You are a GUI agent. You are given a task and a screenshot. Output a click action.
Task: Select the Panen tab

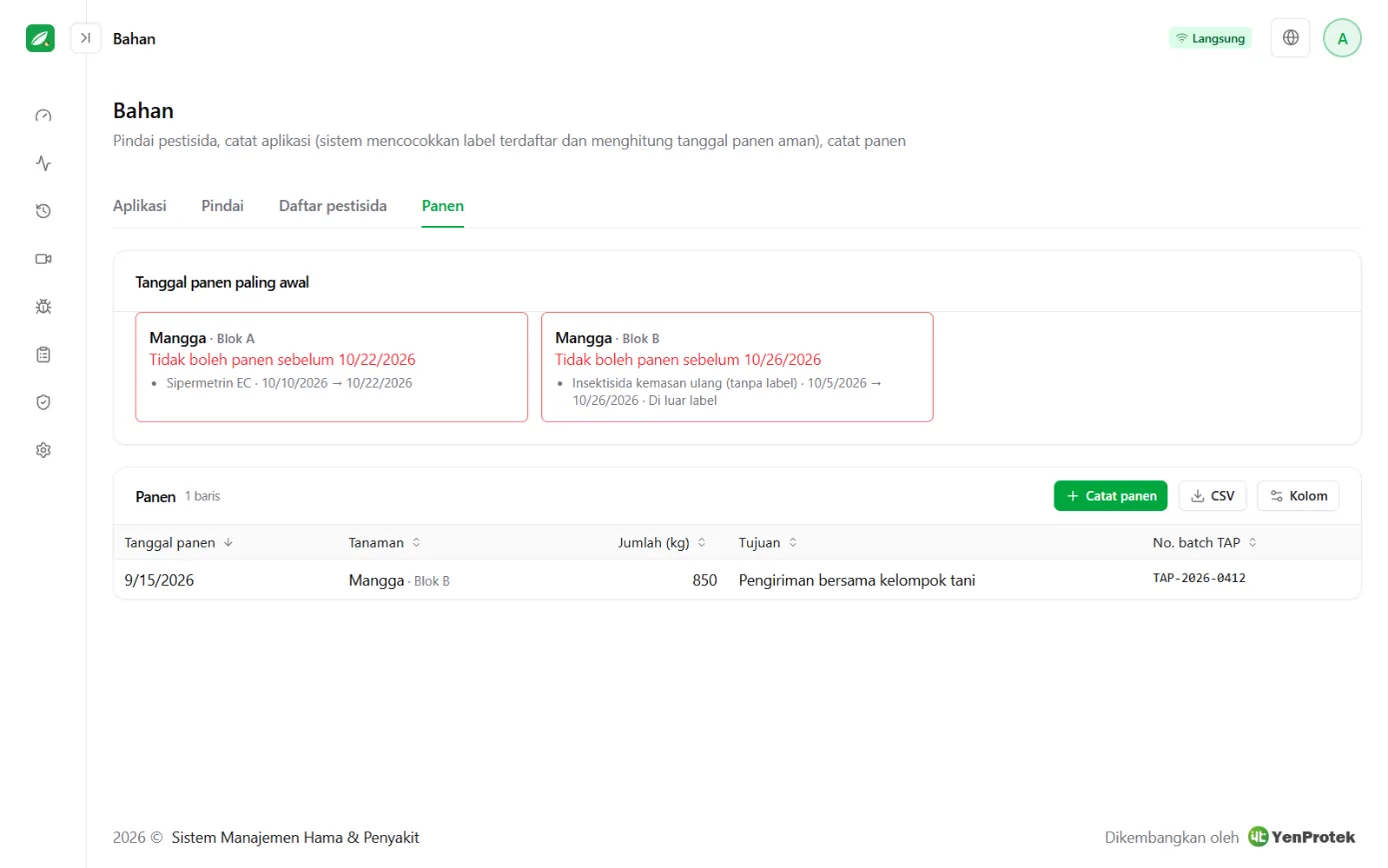click(x=442, y=206)
